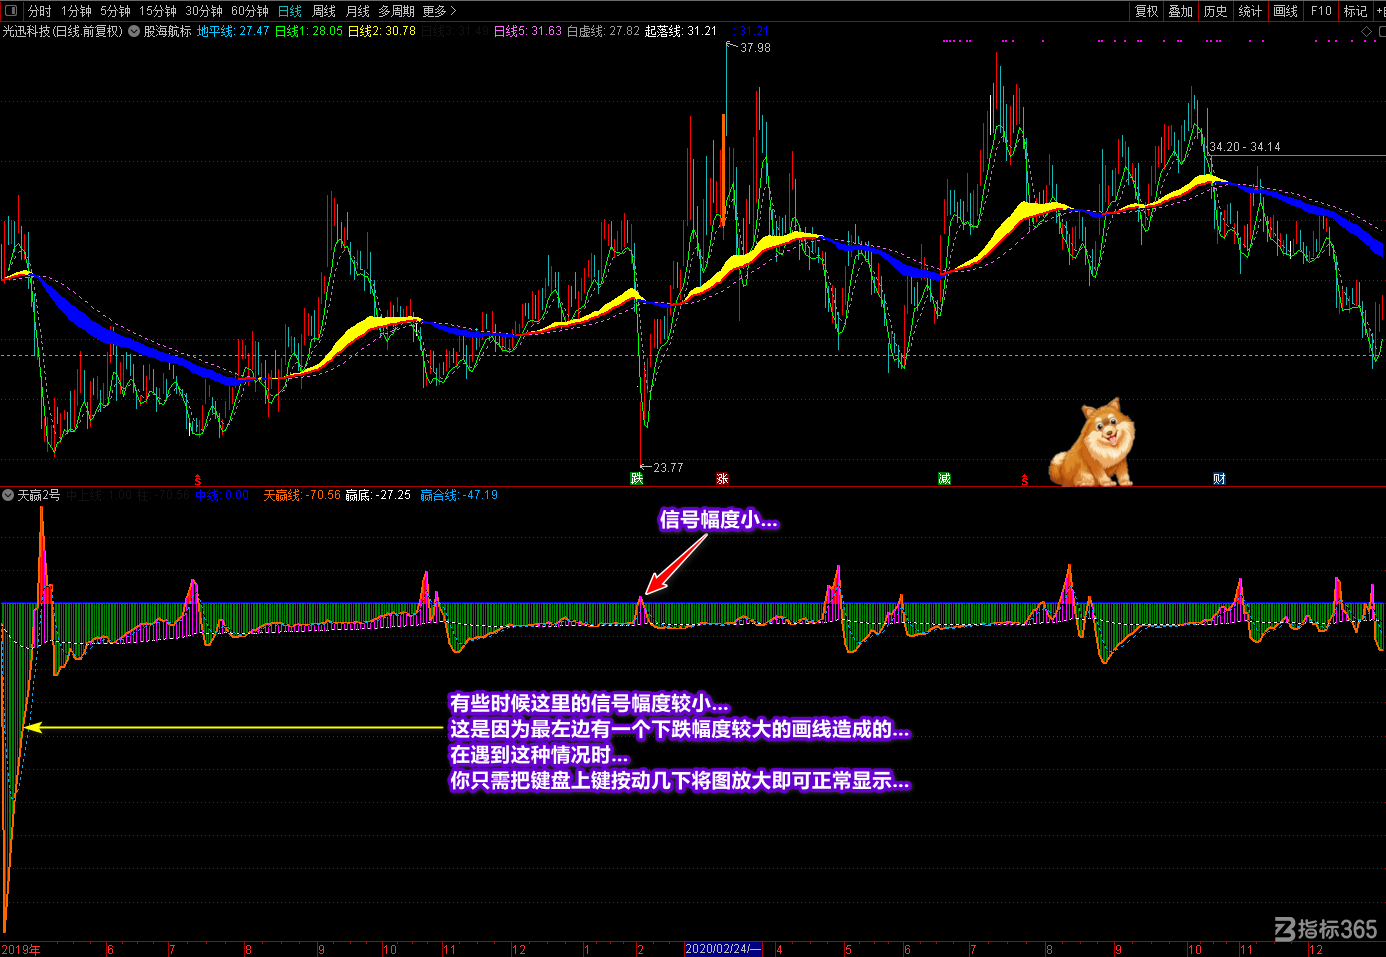Select the 60分钟 period
The width and height of the screenshot is (1386, 957).
(250, 11)
